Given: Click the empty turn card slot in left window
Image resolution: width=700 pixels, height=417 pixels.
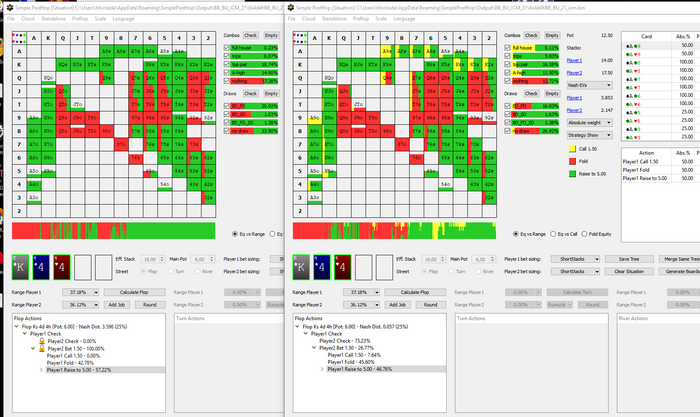Looking at the screenshot, I should pos(83,267).
